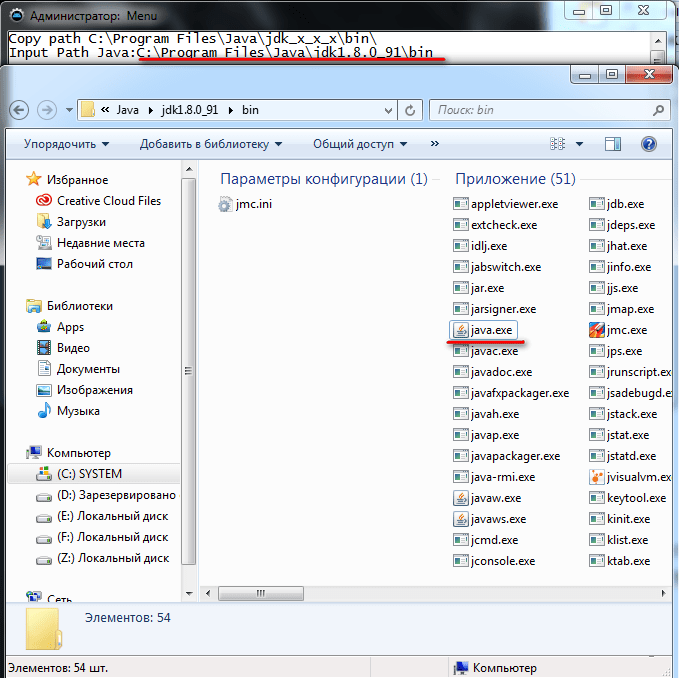Select the (E:) Локальный диск drive
Screen dimensions: 679x678
click(x=113, y=516)
